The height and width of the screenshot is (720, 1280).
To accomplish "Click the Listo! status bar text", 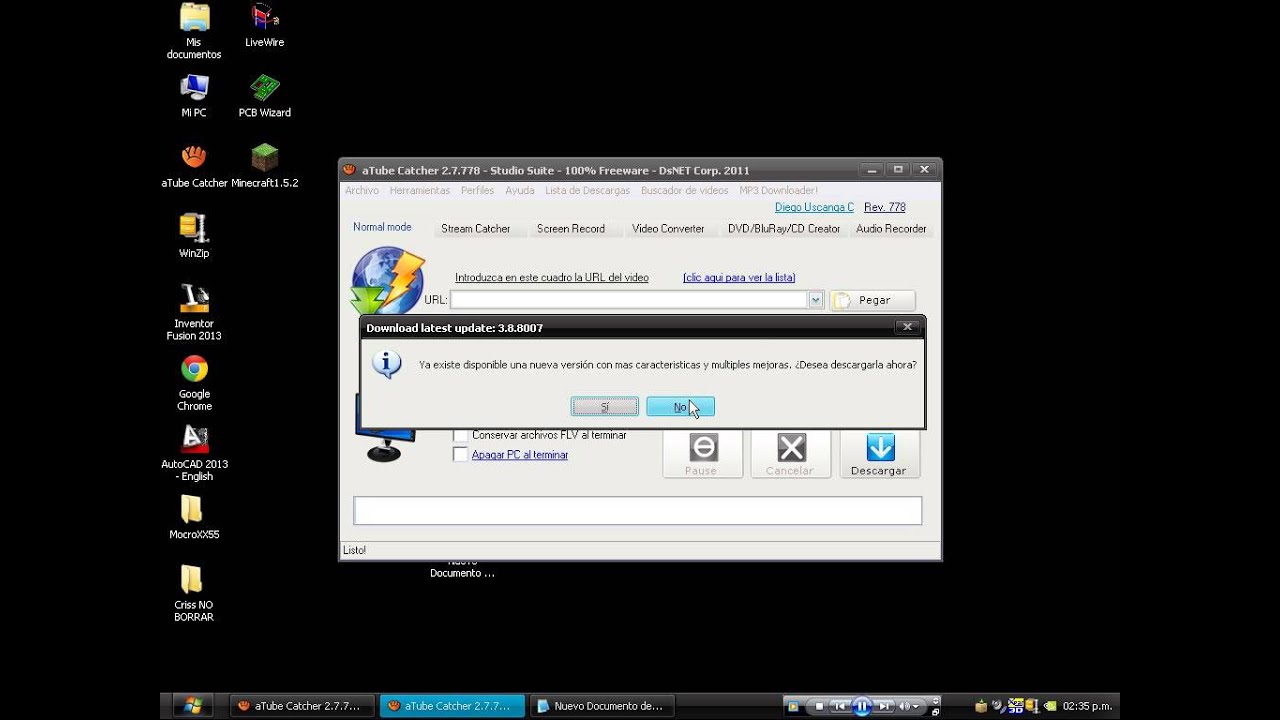I will pyautogui.click(x=355, y=550).
